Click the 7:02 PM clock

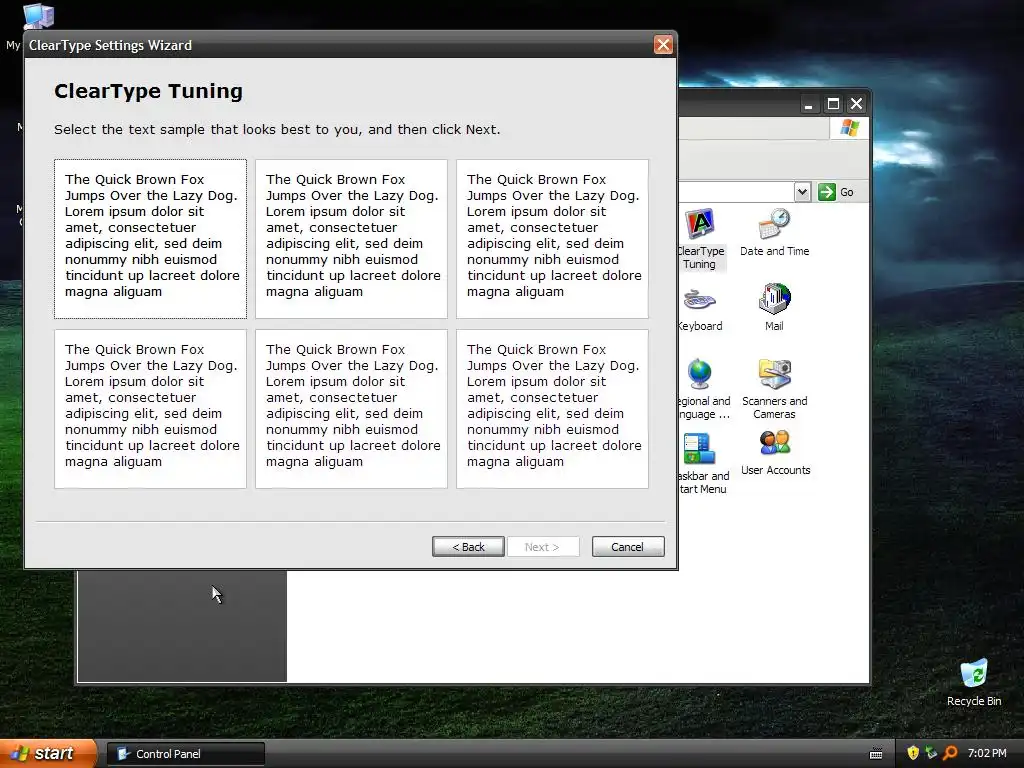click(x=987, y=753)
